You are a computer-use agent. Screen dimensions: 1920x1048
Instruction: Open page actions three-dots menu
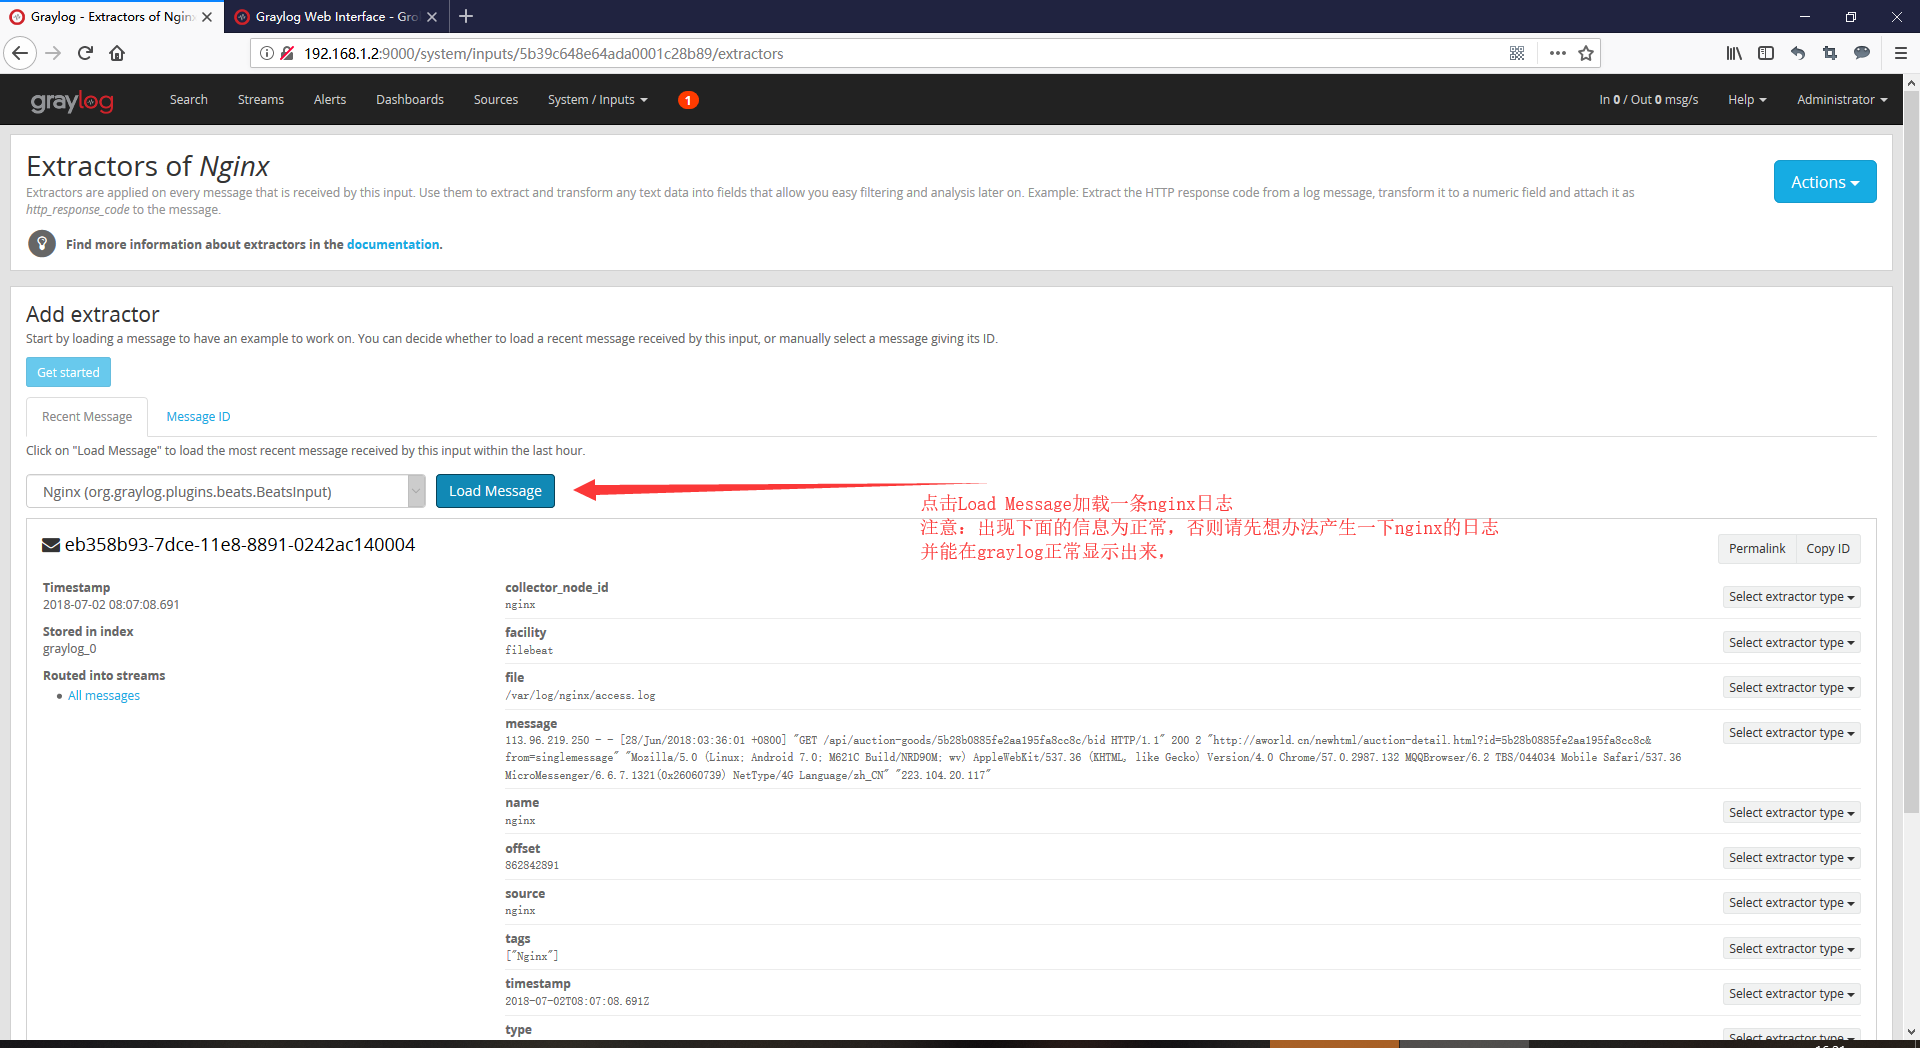click(x=1557, y=53)
